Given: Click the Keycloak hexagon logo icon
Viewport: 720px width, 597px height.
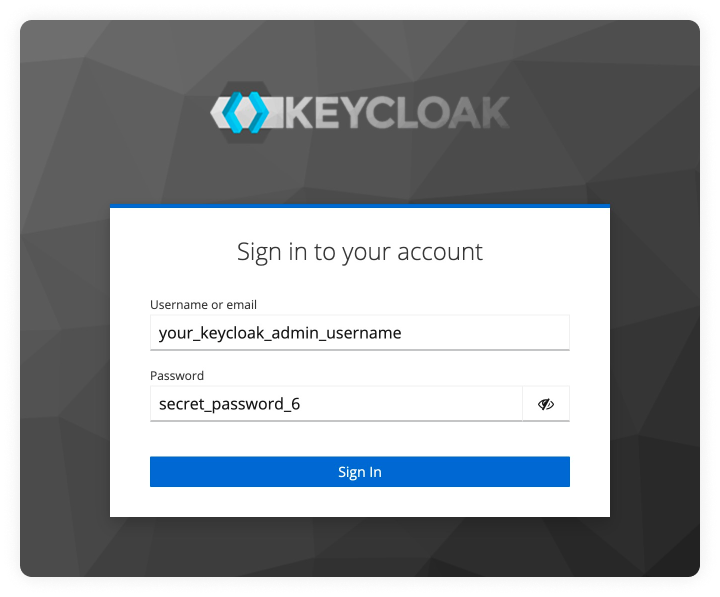Looking at the screenshot, I should [246, 112].
